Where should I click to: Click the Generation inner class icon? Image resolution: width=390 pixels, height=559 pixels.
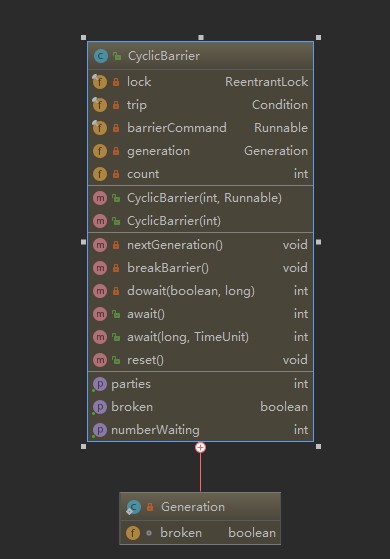(133, 507)
